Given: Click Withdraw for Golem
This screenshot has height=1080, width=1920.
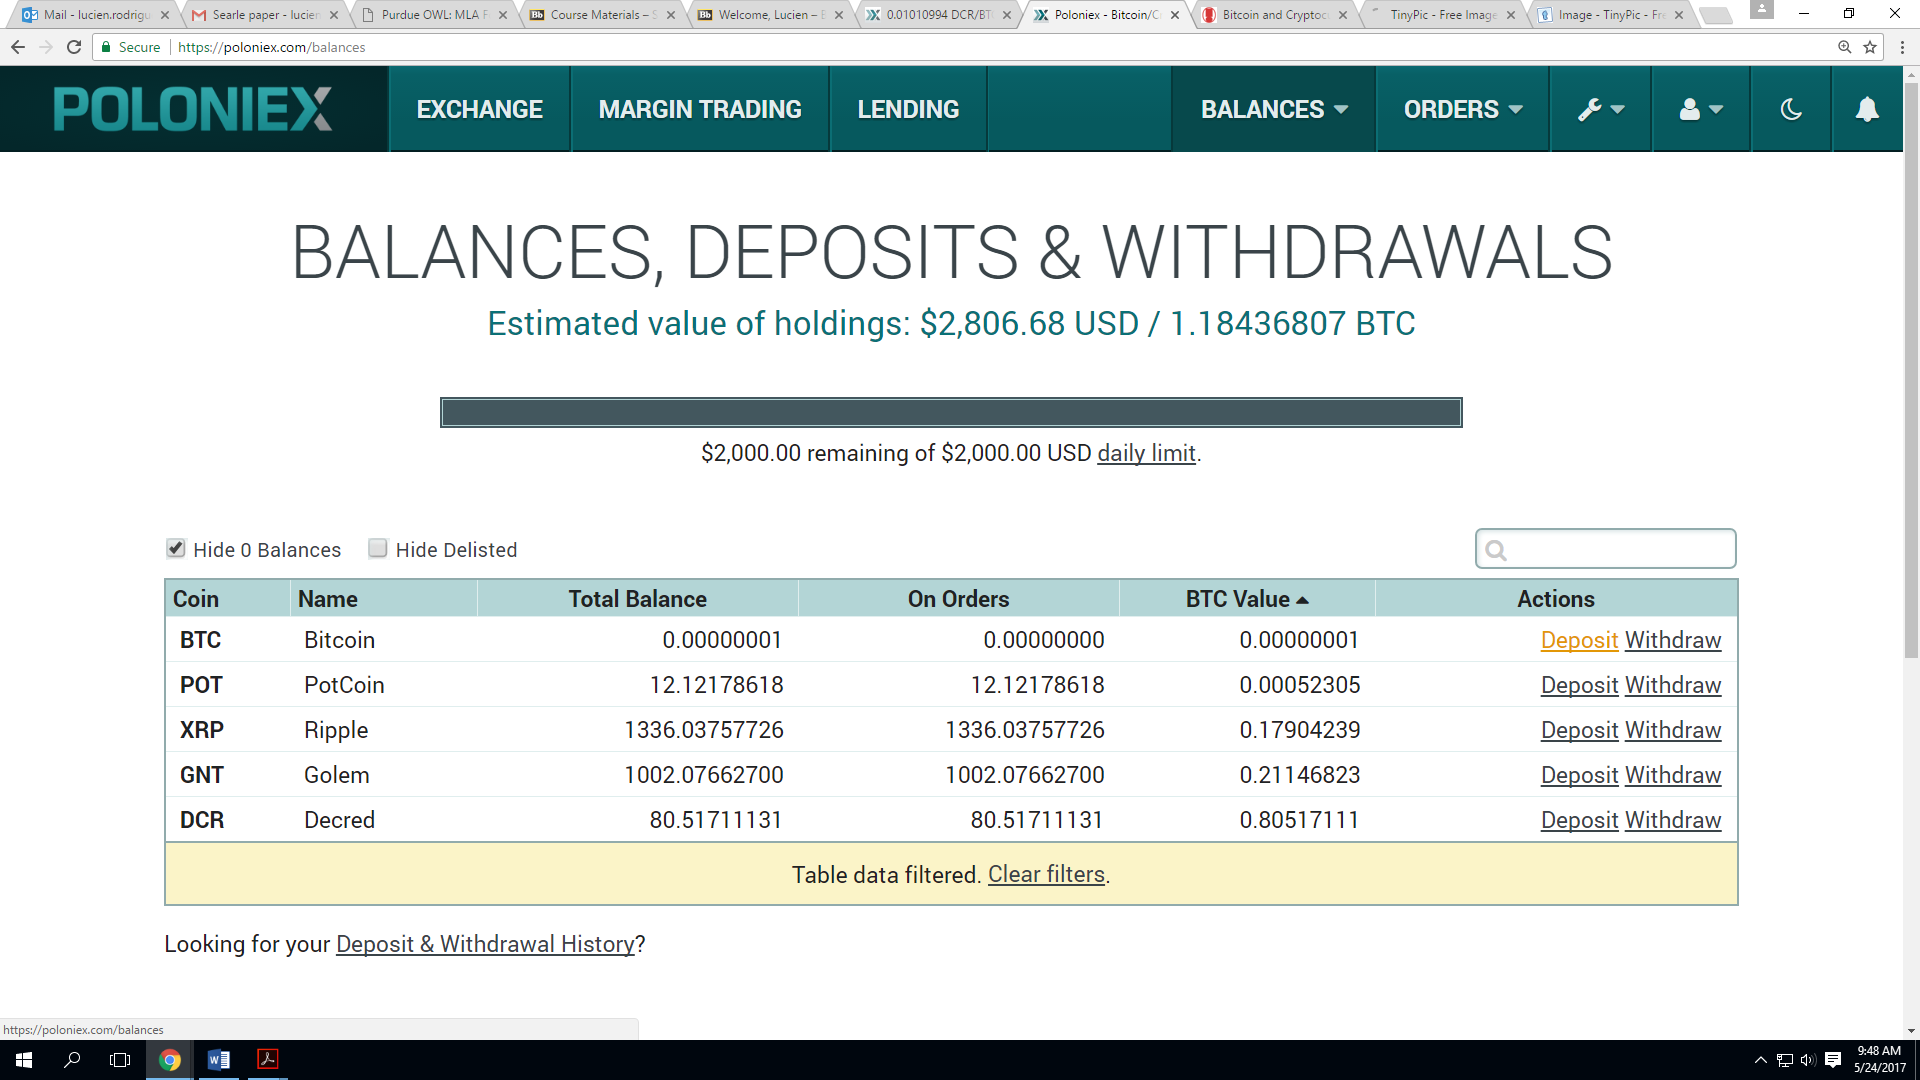Looking at the screenshot, I should [x=1673, y=775].
